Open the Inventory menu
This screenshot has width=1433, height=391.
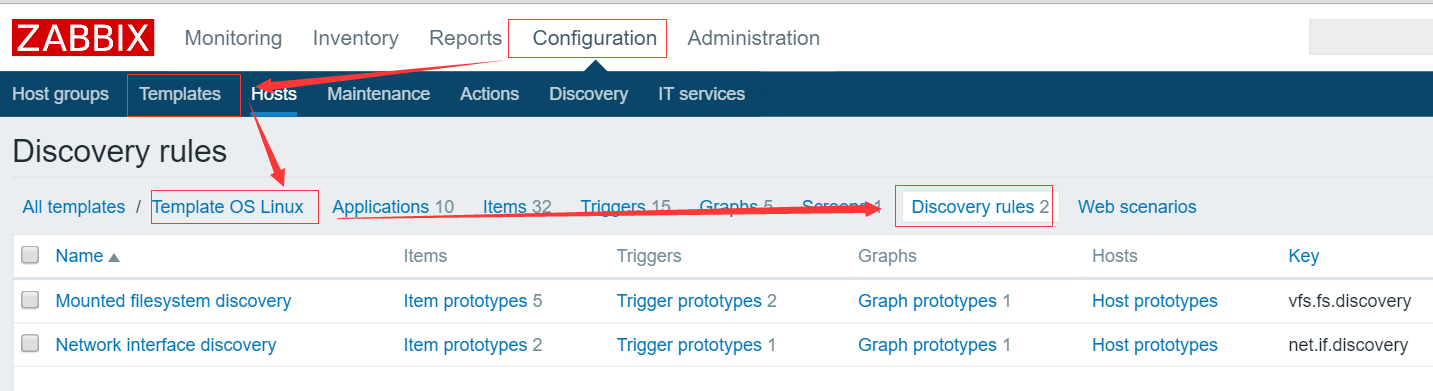click(356, 38)
